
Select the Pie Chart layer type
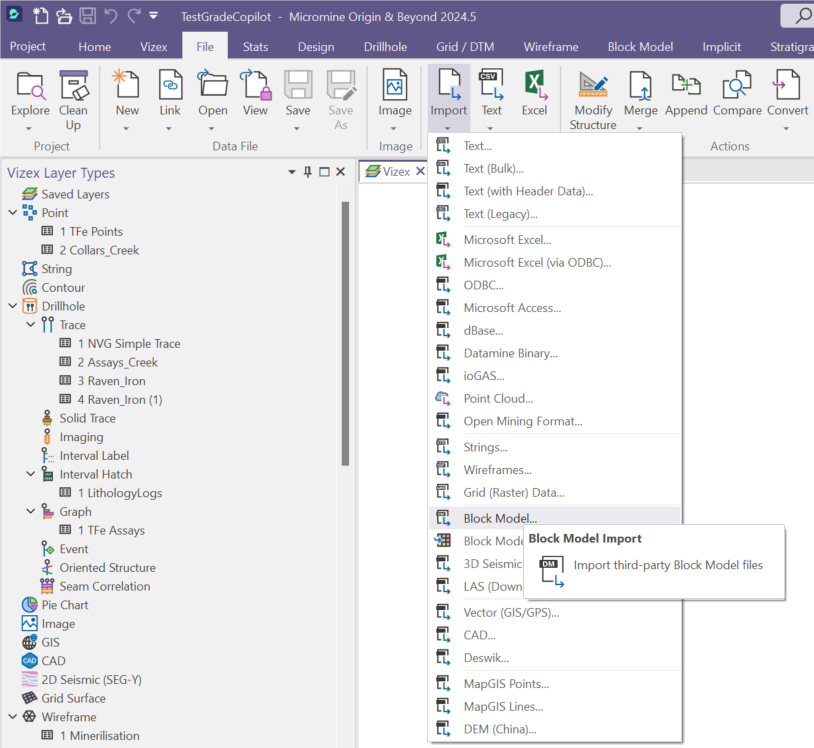click(x=64, y=605)
